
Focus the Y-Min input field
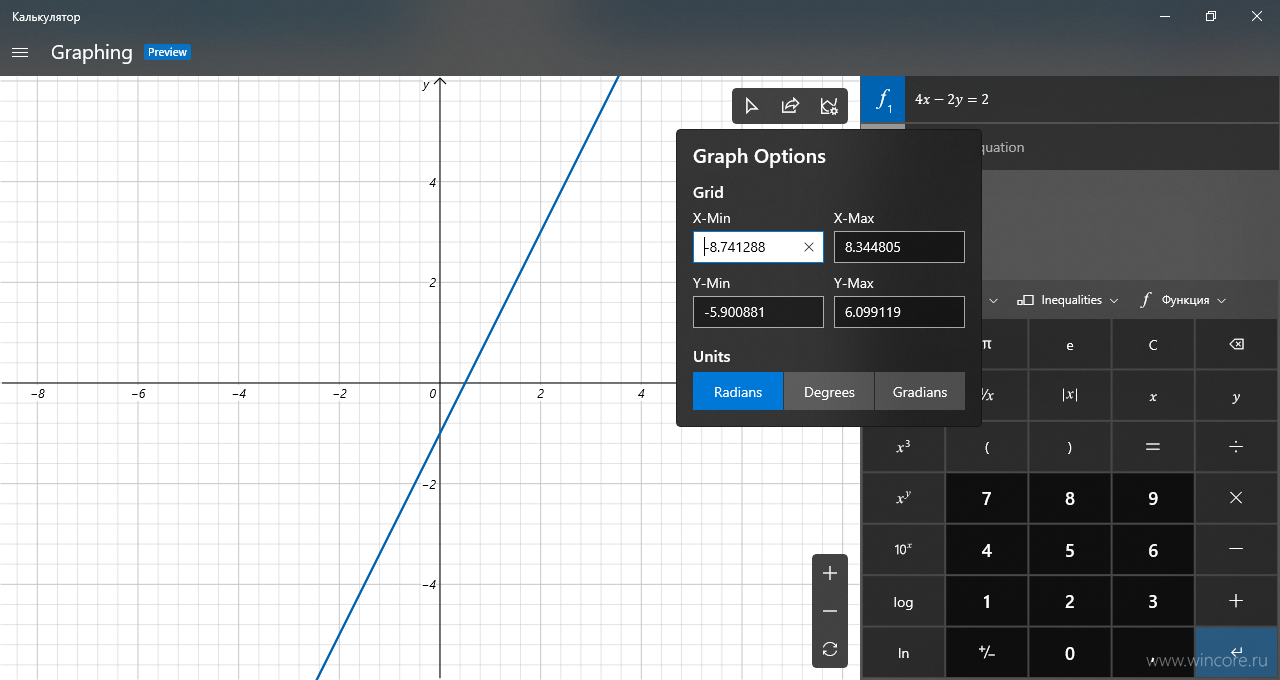[x=758, y=312]
